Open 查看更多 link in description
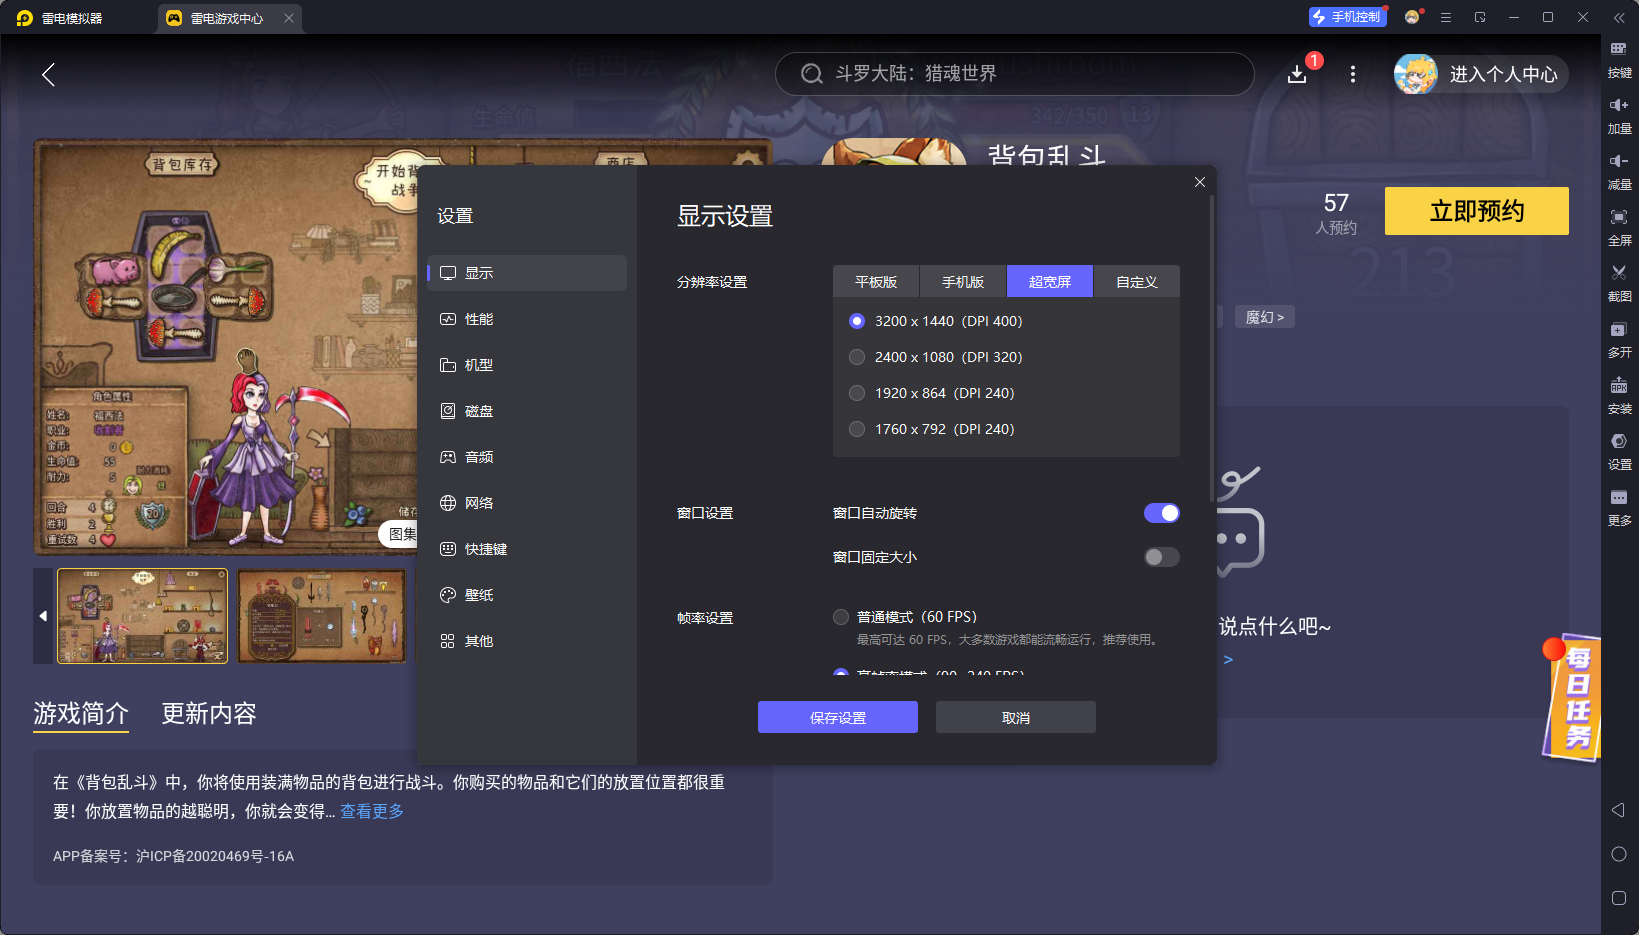Screen dimensions: 1639x935 point(372,811)
